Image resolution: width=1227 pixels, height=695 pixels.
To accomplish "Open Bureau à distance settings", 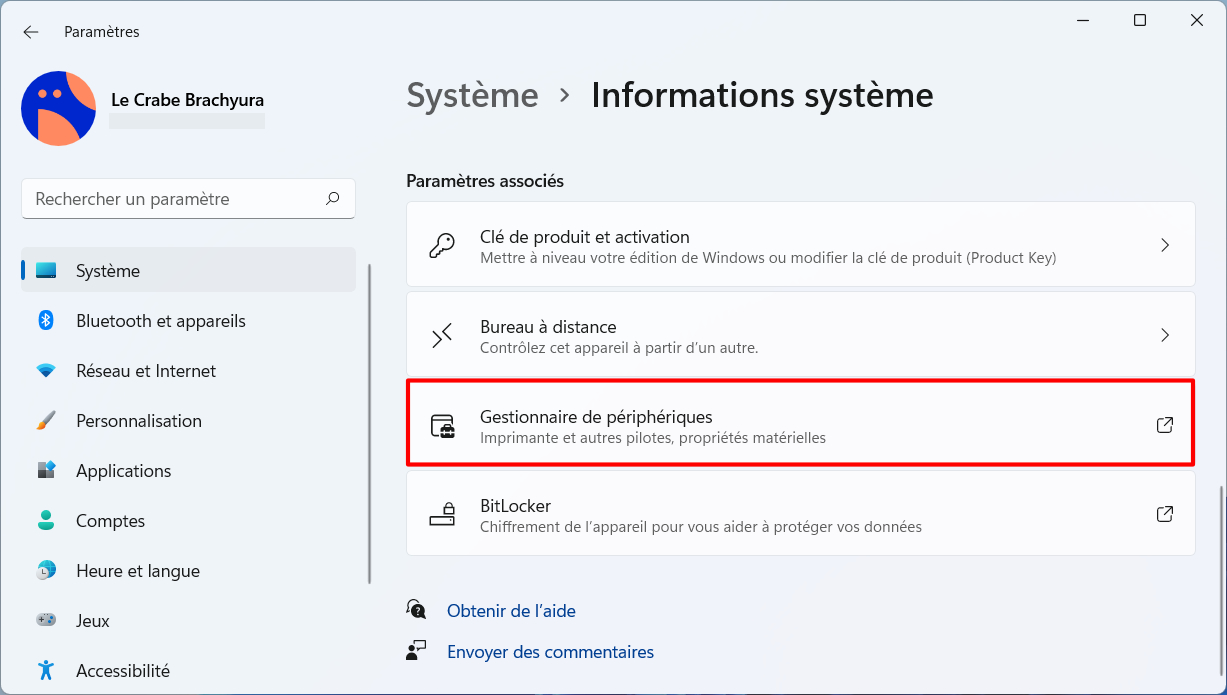I will [801, 335].
